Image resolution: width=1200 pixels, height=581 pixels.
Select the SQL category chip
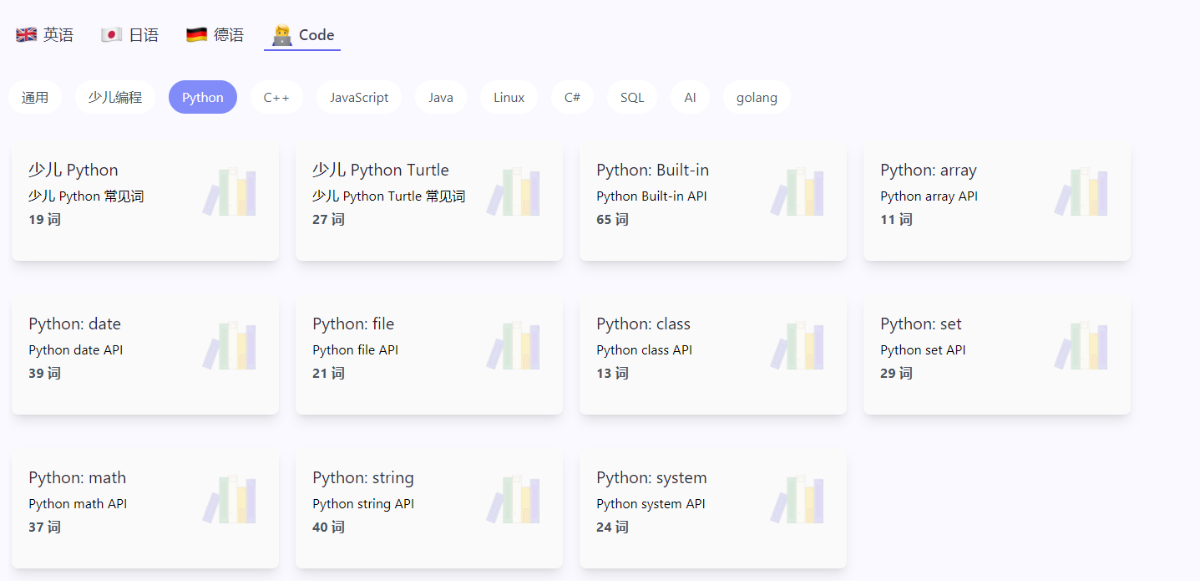coord(632,98)
